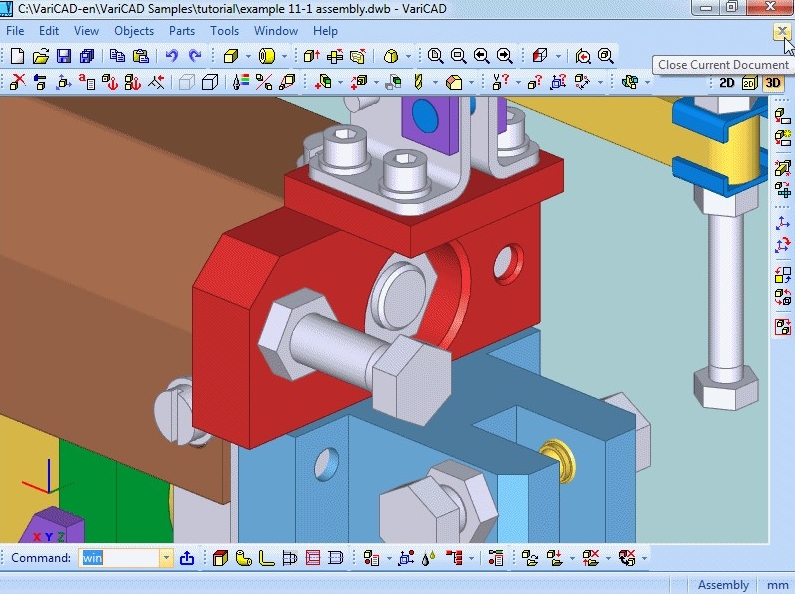Undo the last action
Screen dimensions: 795x594
172,56
